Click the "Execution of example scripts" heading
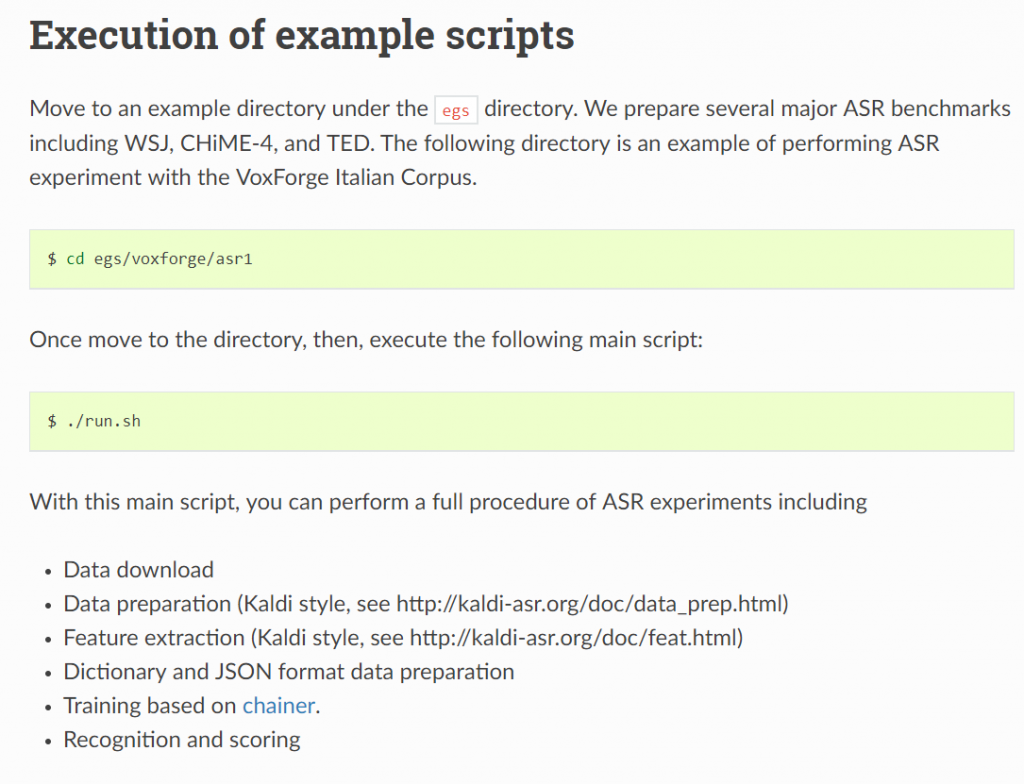Screen dimensions: 1024x784 [302, 35]
